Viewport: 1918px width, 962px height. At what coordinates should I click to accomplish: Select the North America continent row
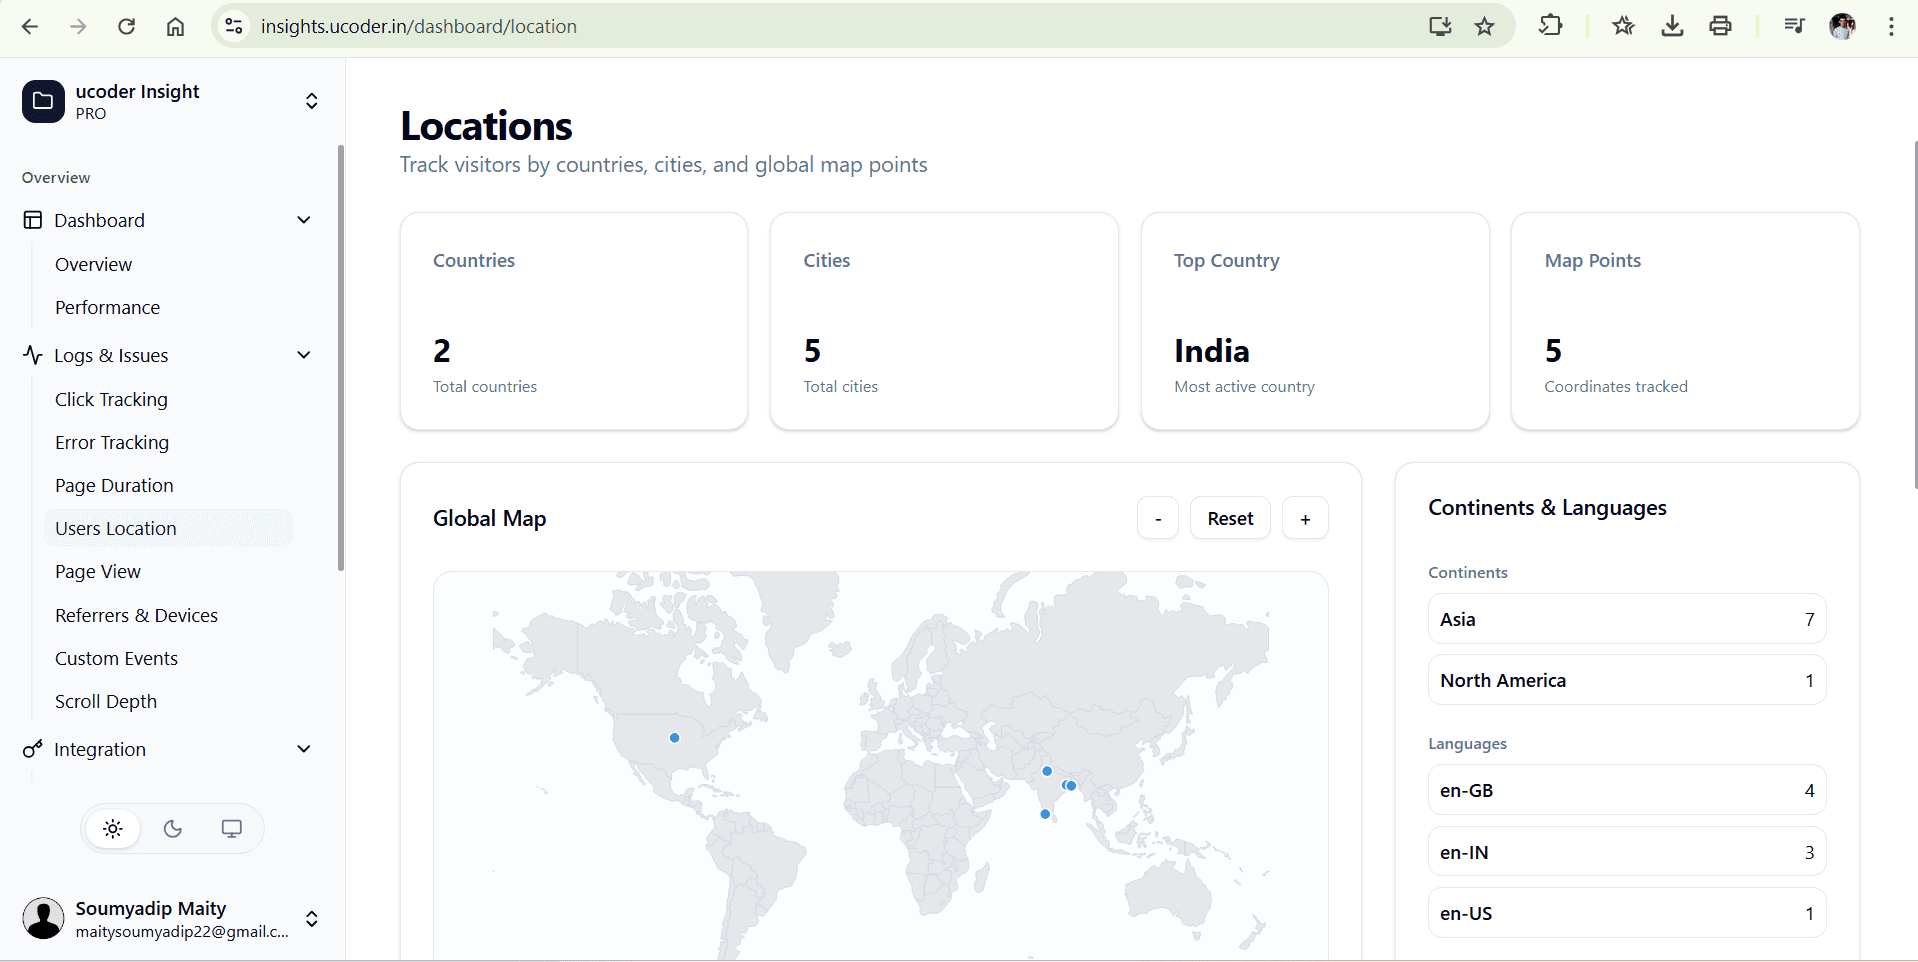(1627, 680)
